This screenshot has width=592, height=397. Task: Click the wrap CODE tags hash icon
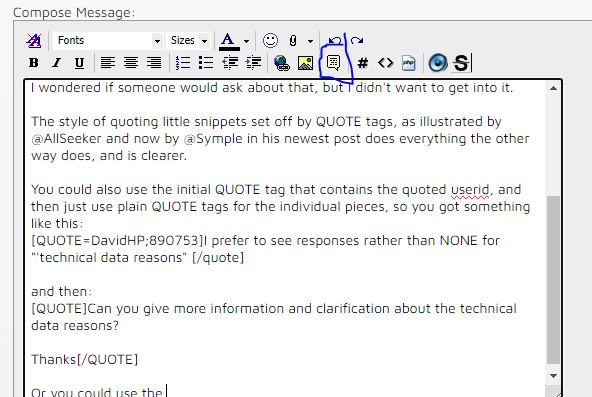(x=362, y=63)
